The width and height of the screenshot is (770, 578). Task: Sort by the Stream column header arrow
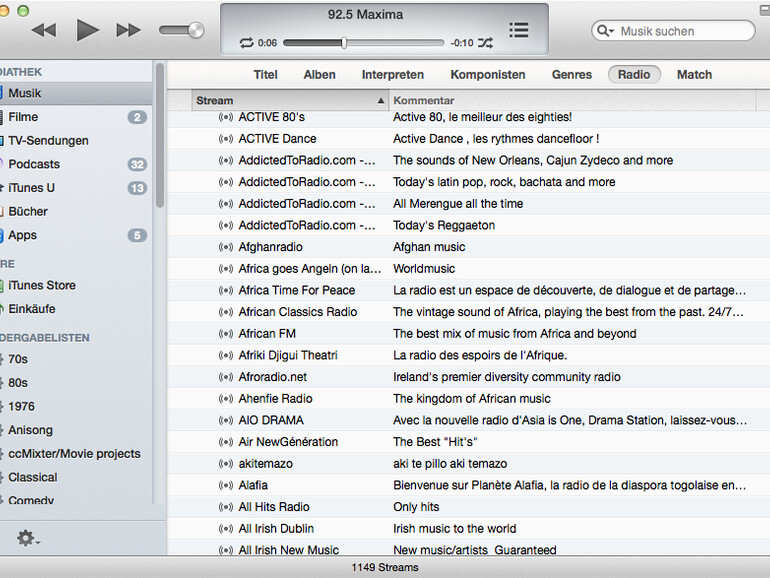pyautogui.click(x=381, y=101)
